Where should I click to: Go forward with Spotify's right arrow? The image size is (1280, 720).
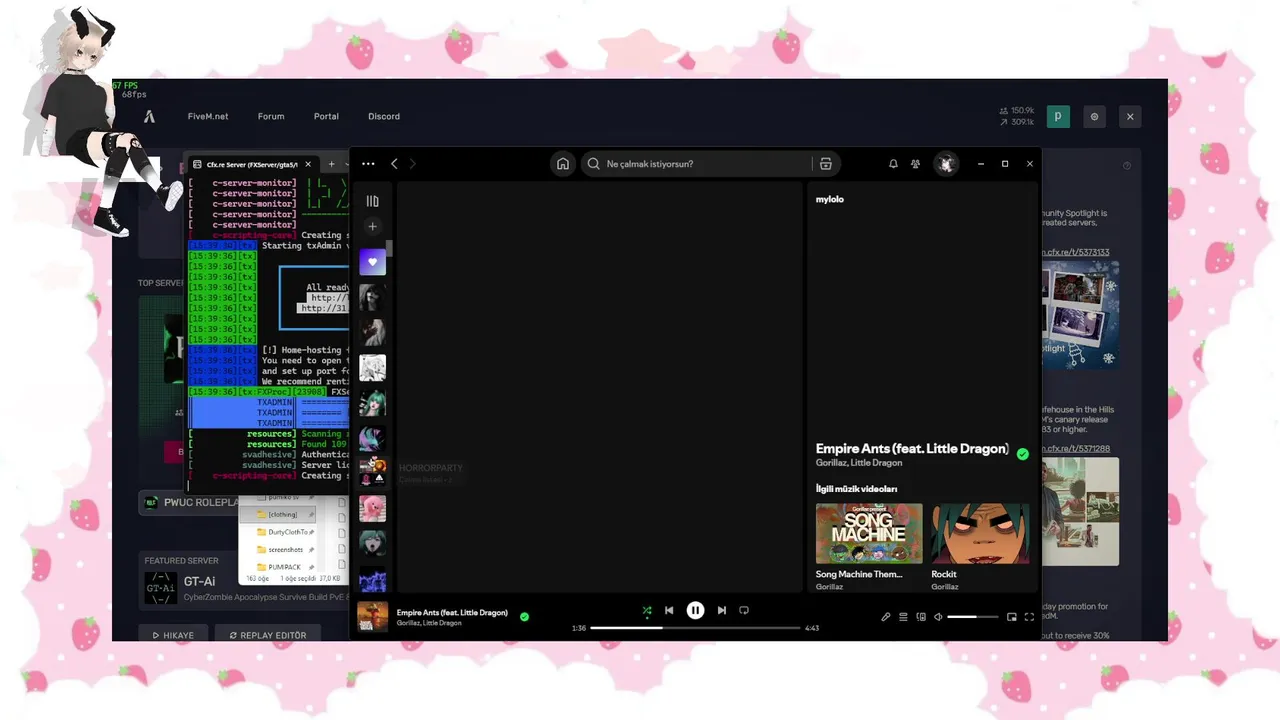tap(412, 164)
